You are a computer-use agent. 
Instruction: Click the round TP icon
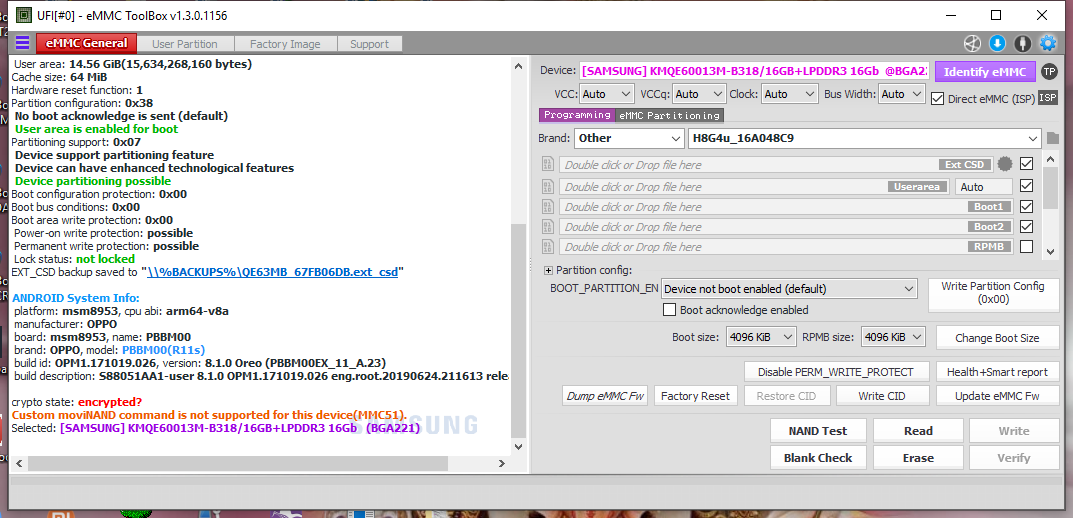click(1048, 71)
